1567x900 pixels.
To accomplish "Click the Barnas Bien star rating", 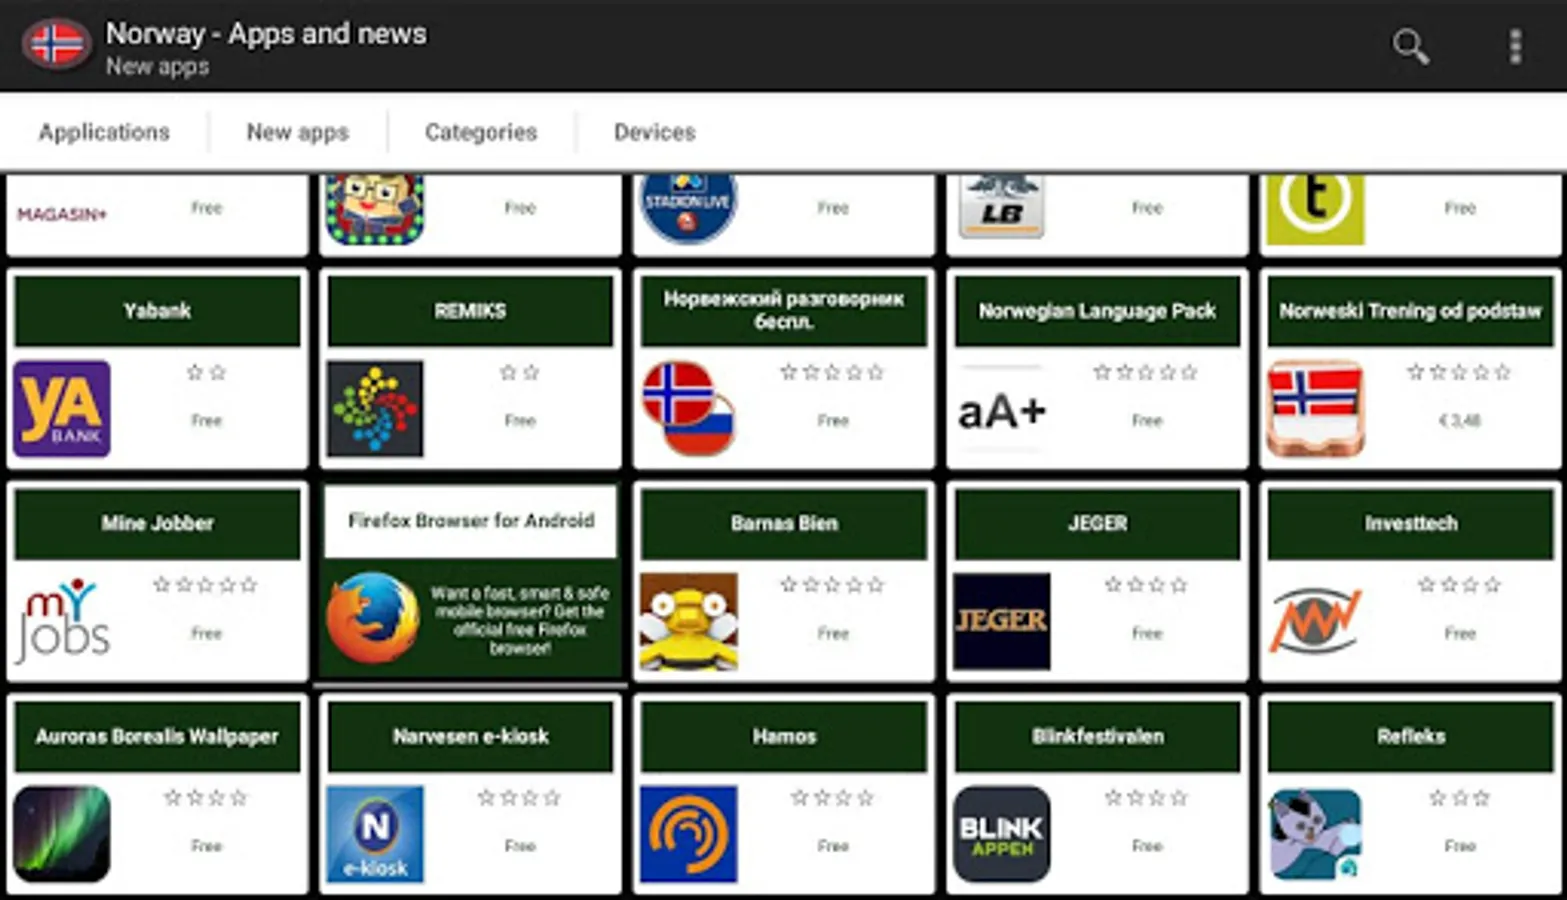I will point(832,585).
